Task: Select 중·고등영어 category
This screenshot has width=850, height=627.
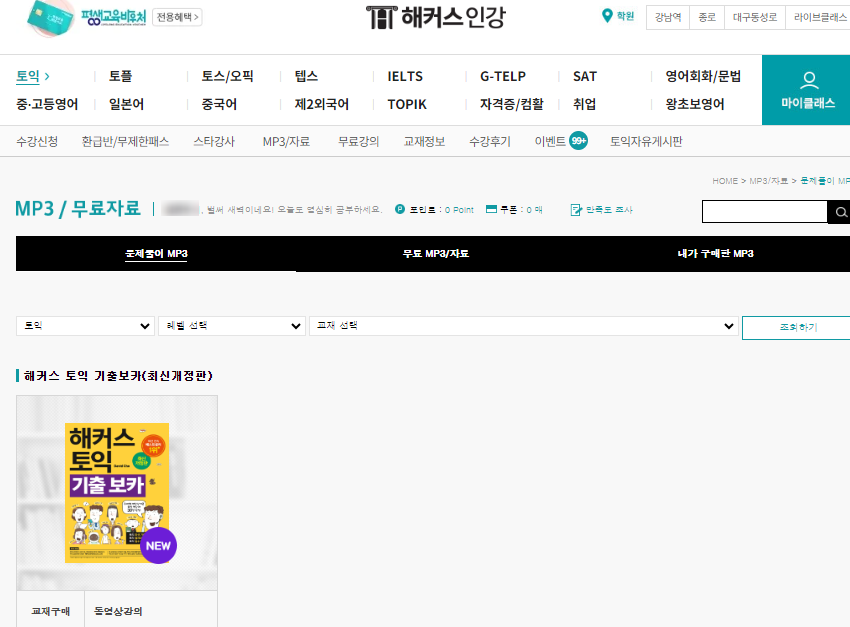Action: tap(47, 104)
